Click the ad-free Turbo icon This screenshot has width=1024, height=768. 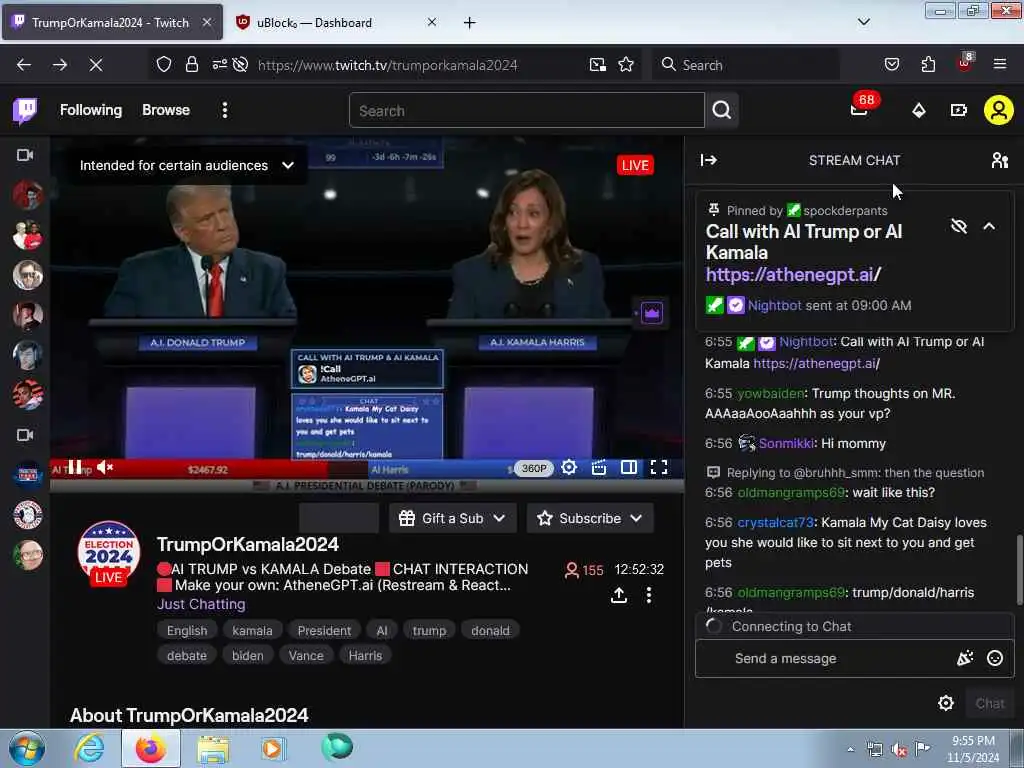coord(958,110)
